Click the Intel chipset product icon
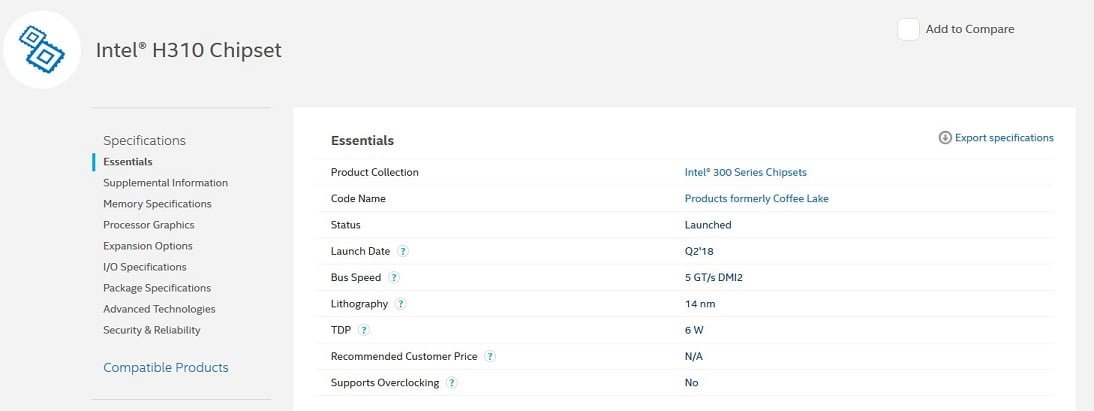Screen dimensions: 1094x411 point(42,48)
